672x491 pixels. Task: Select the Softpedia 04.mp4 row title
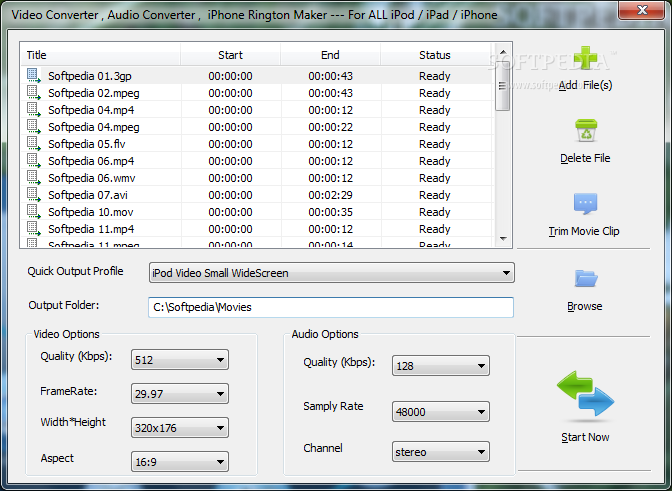coord(91,110)
